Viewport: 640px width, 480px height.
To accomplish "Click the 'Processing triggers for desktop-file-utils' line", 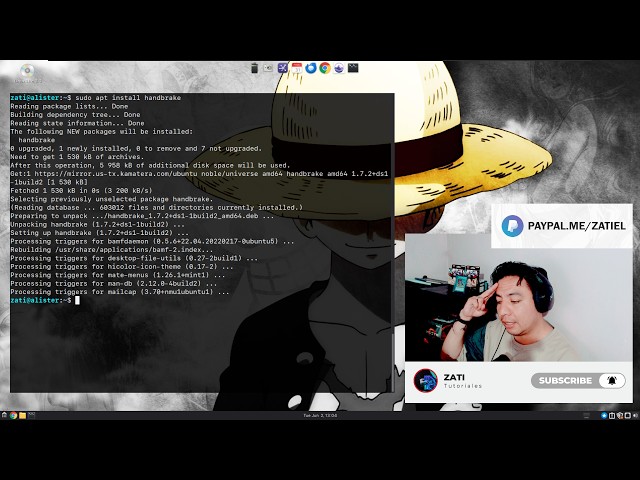I will pos(134,258).
